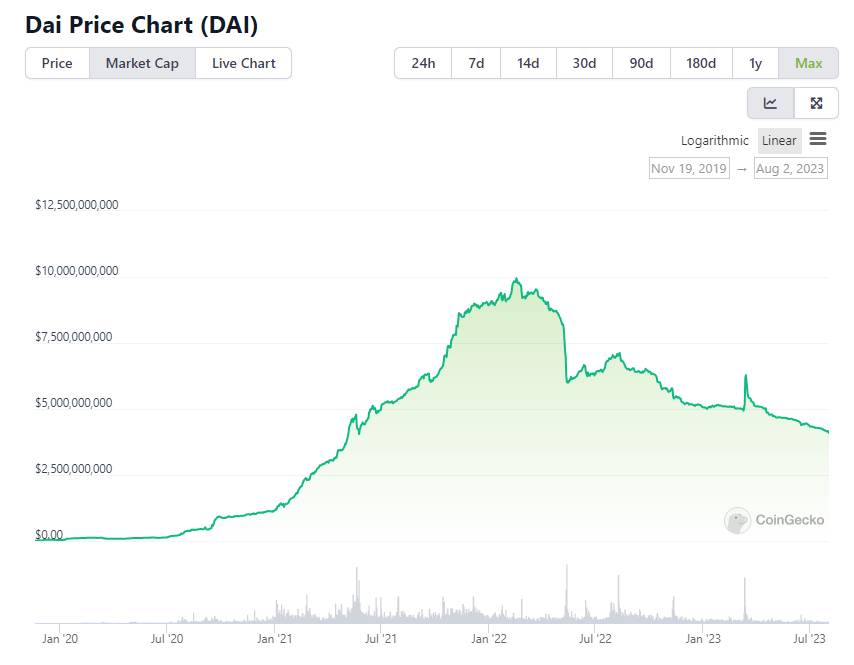Open the chart hamburger menu
This screenshot has width=854, height=665.
(x=818, y=139)
